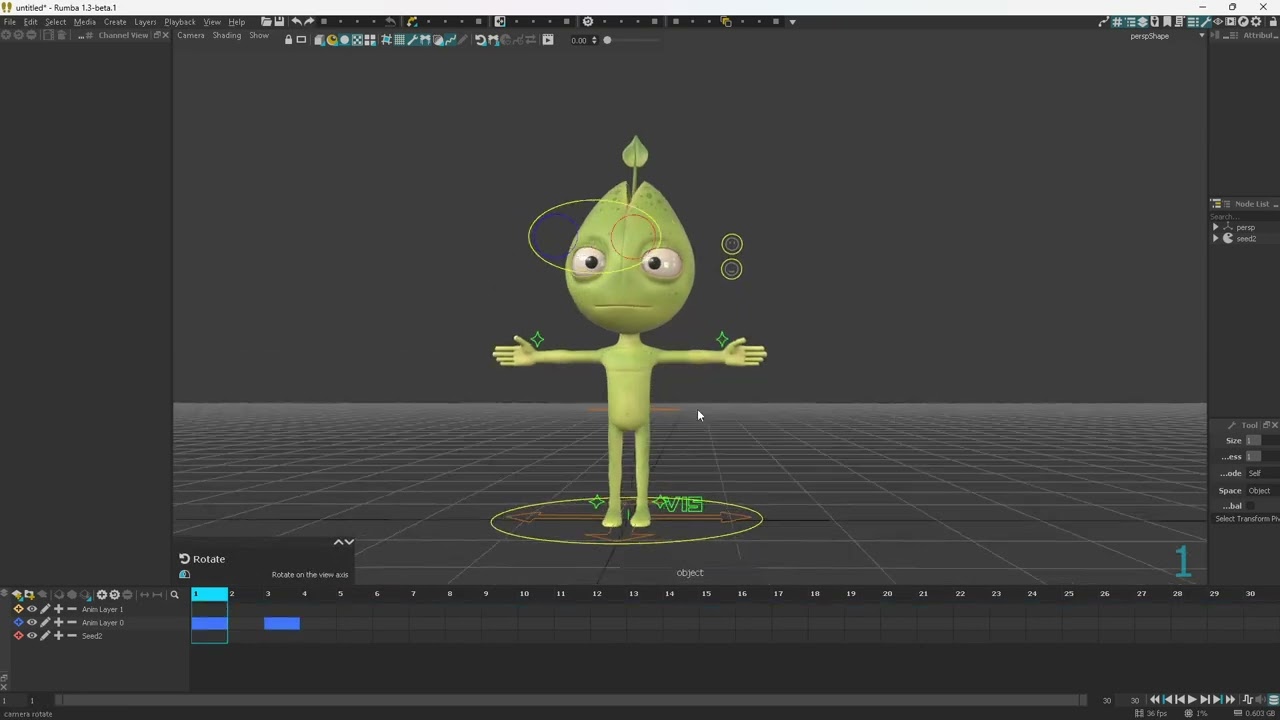Open the Edit menu

point(31,22)
